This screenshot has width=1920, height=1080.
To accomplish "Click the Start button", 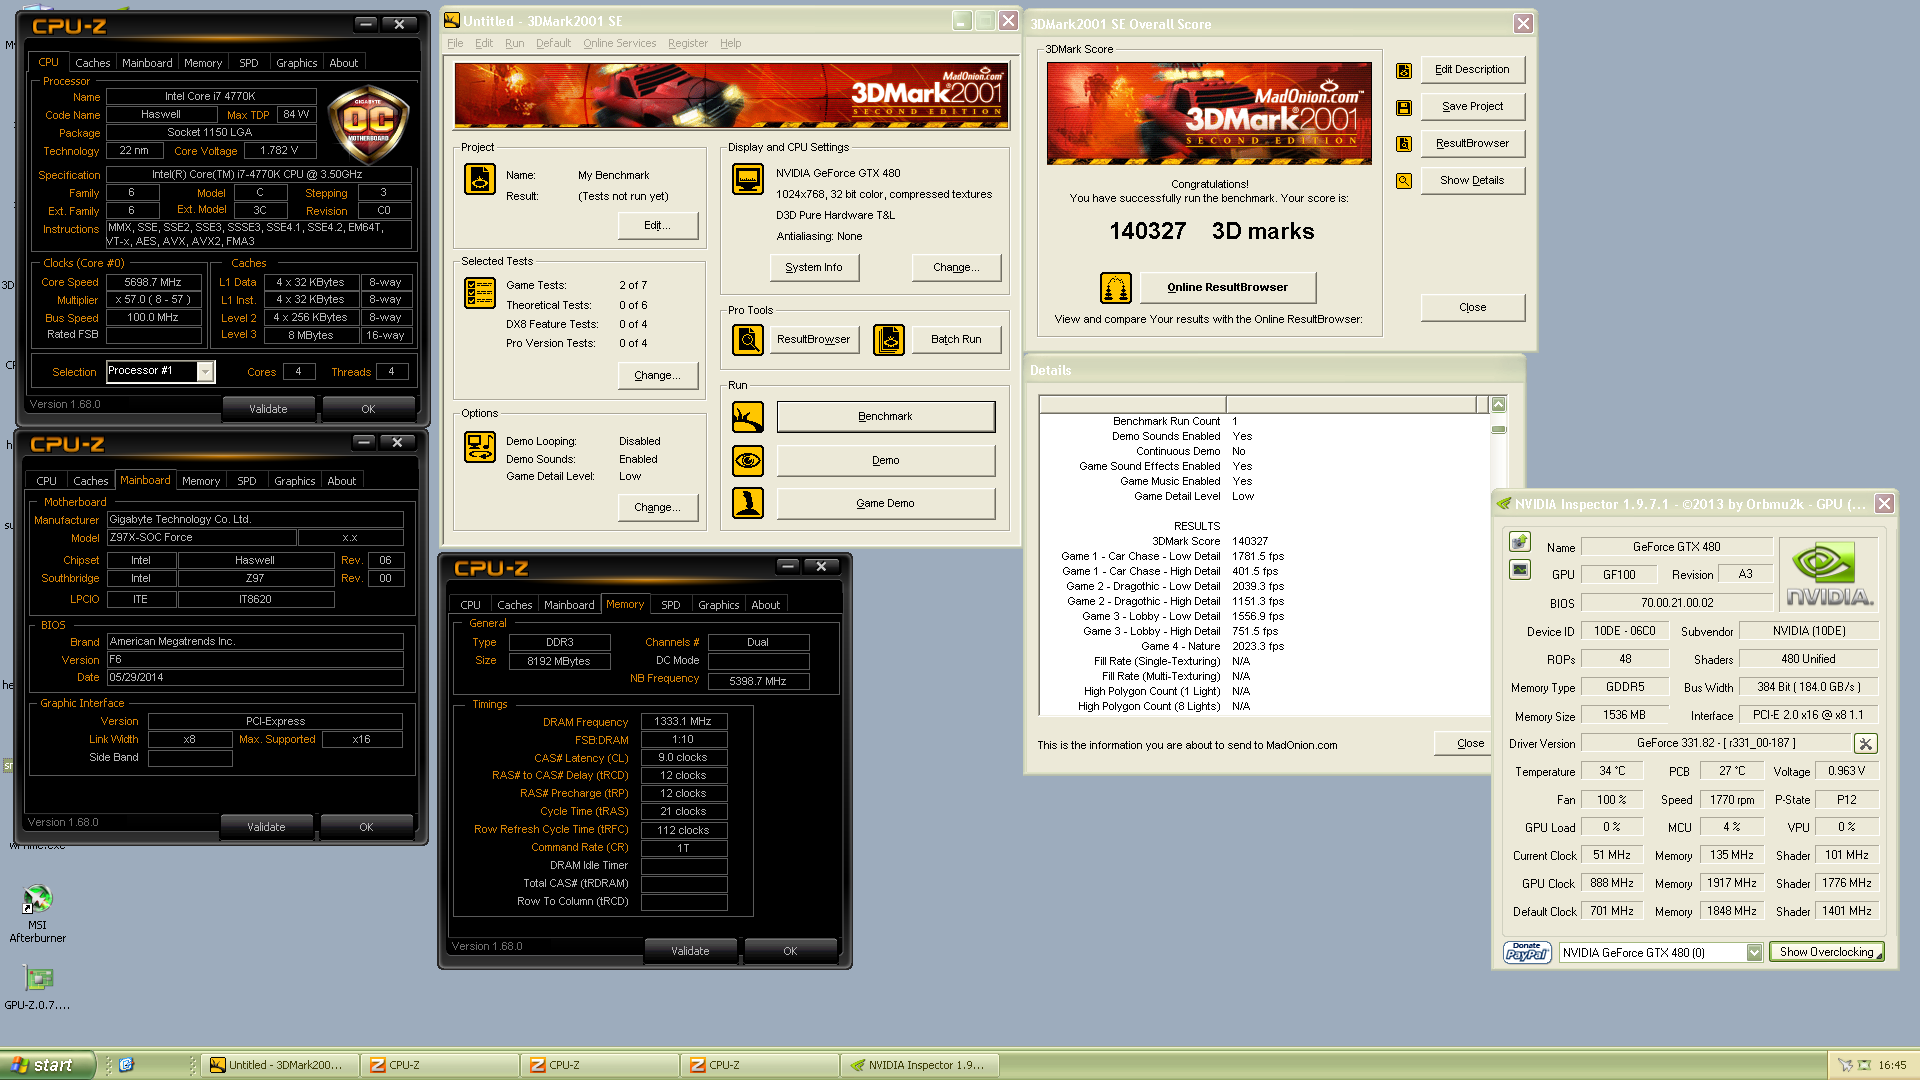I will pyautogui.click(x=47, y=1065).
